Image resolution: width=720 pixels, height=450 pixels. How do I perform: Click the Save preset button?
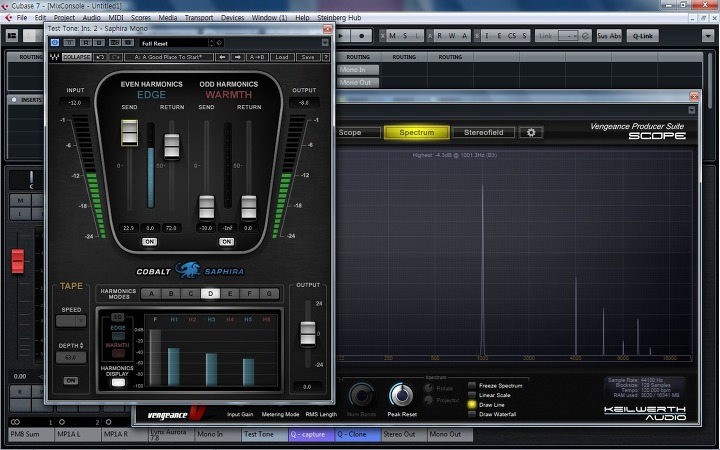pyautogui.click(x=308, y=57)
